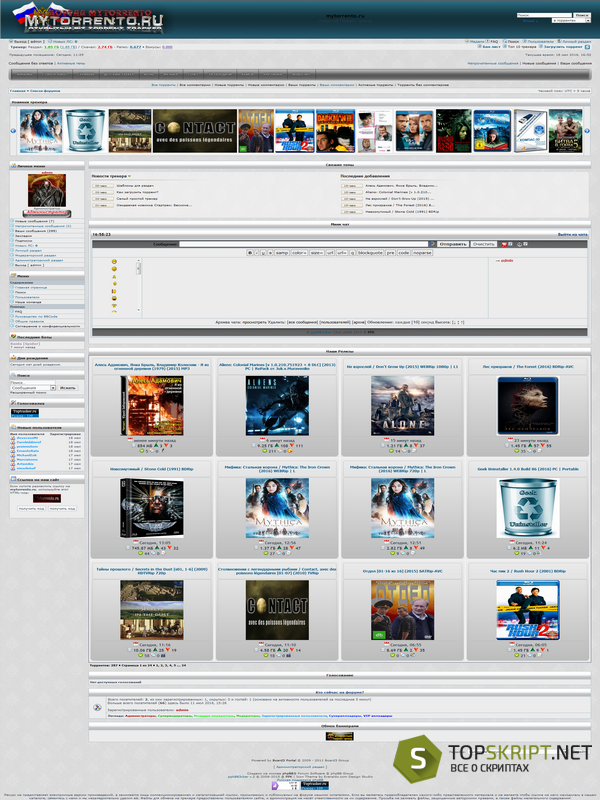Open the Активные темы link below the header

click(71, 64)
